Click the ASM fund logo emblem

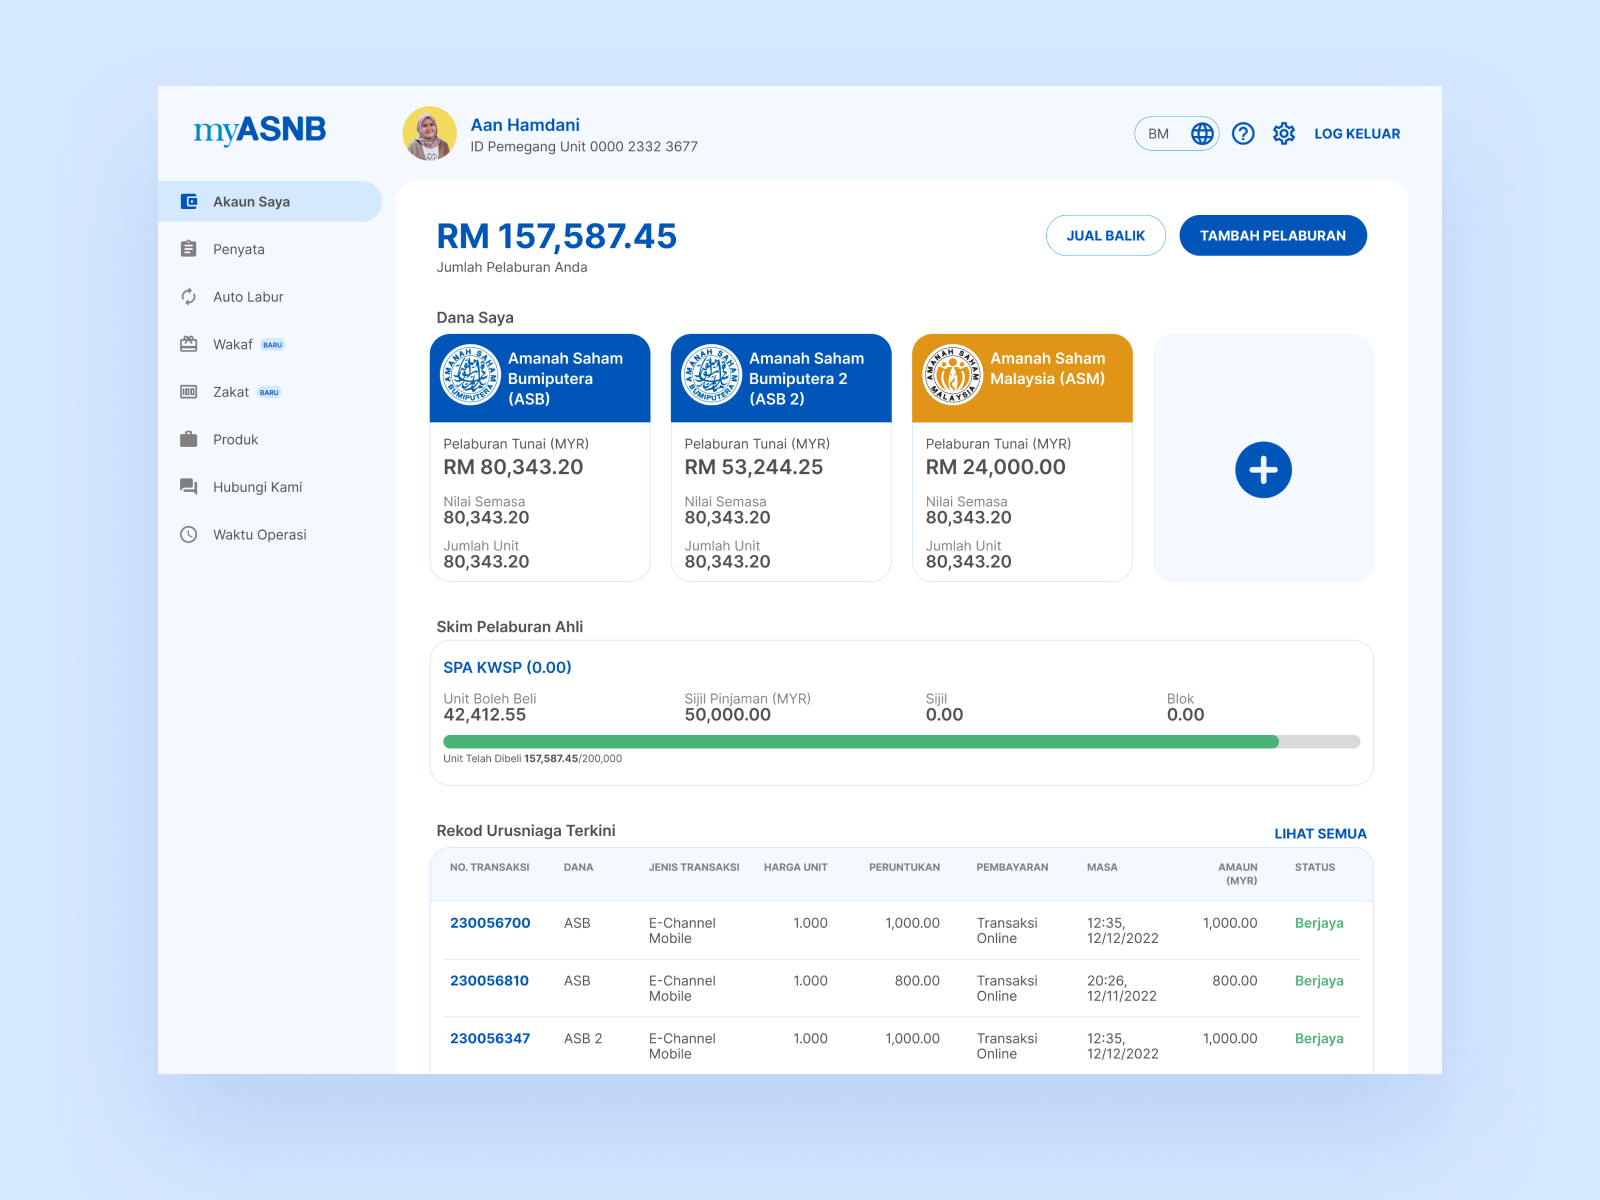(x=953, y=375)
